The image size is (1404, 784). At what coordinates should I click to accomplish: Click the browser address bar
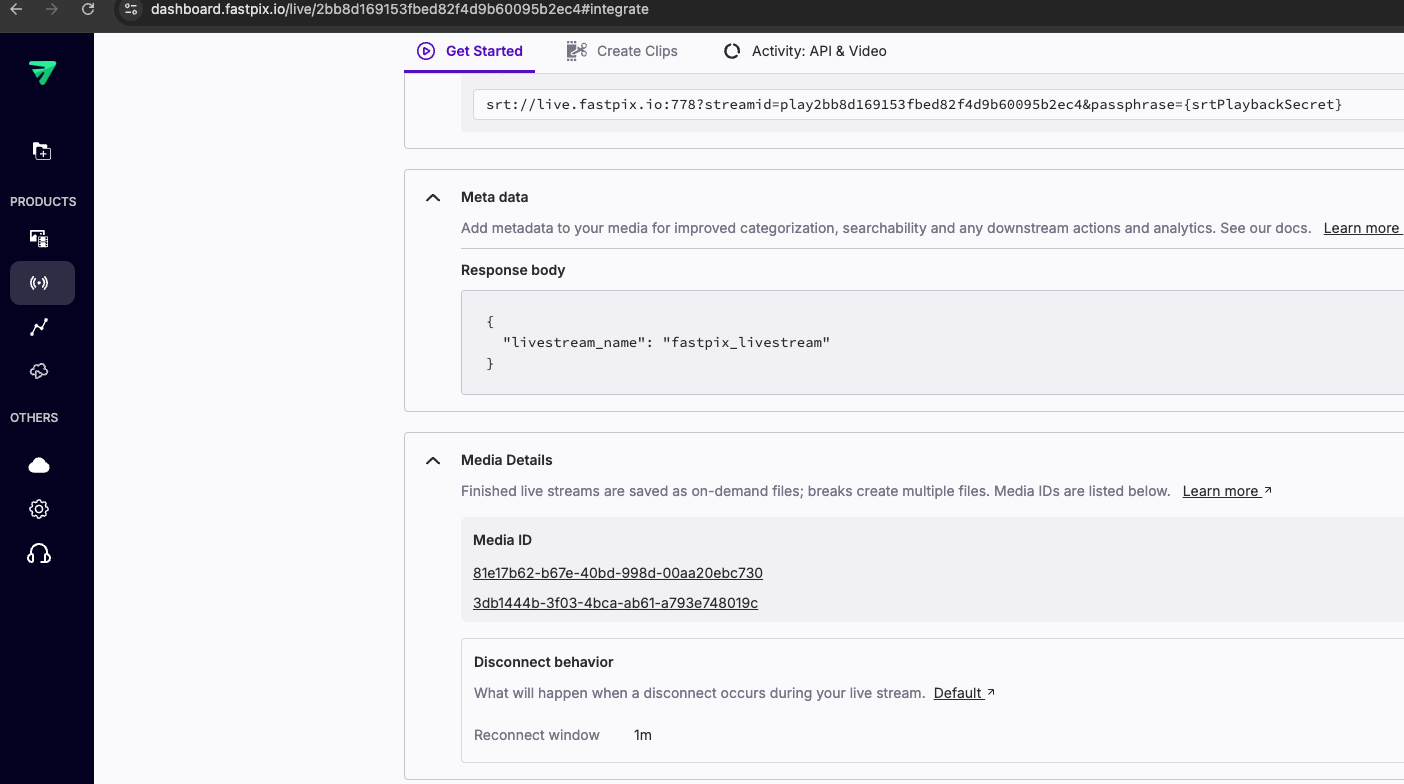(400, 10)
